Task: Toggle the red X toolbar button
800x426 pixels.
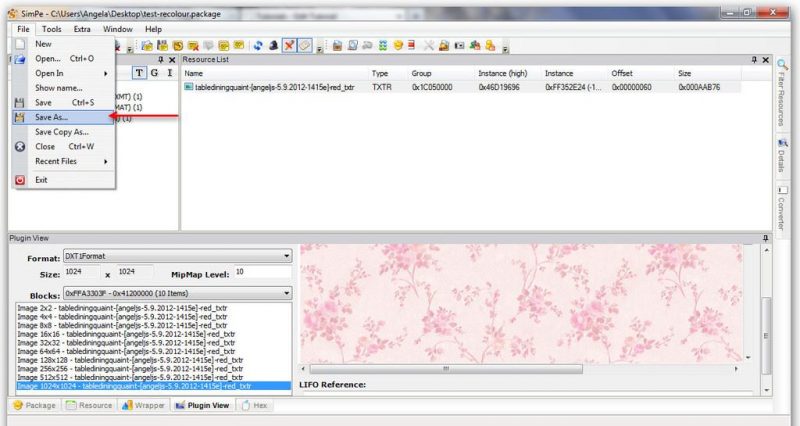Action: coord(289,46)
